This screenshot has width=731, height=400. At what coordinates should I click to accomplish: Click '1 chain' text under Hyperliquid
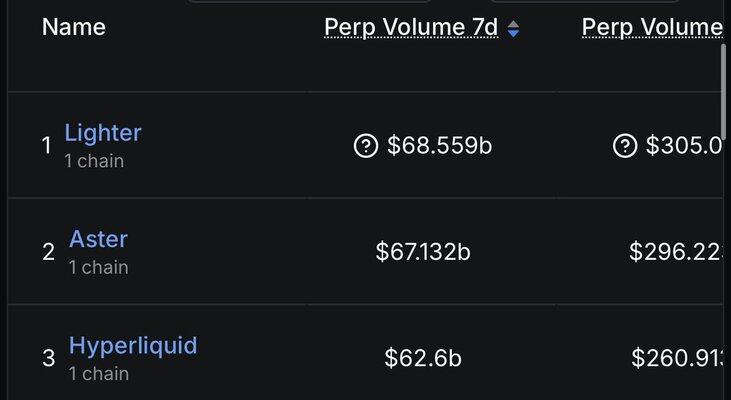click(98, 373)
